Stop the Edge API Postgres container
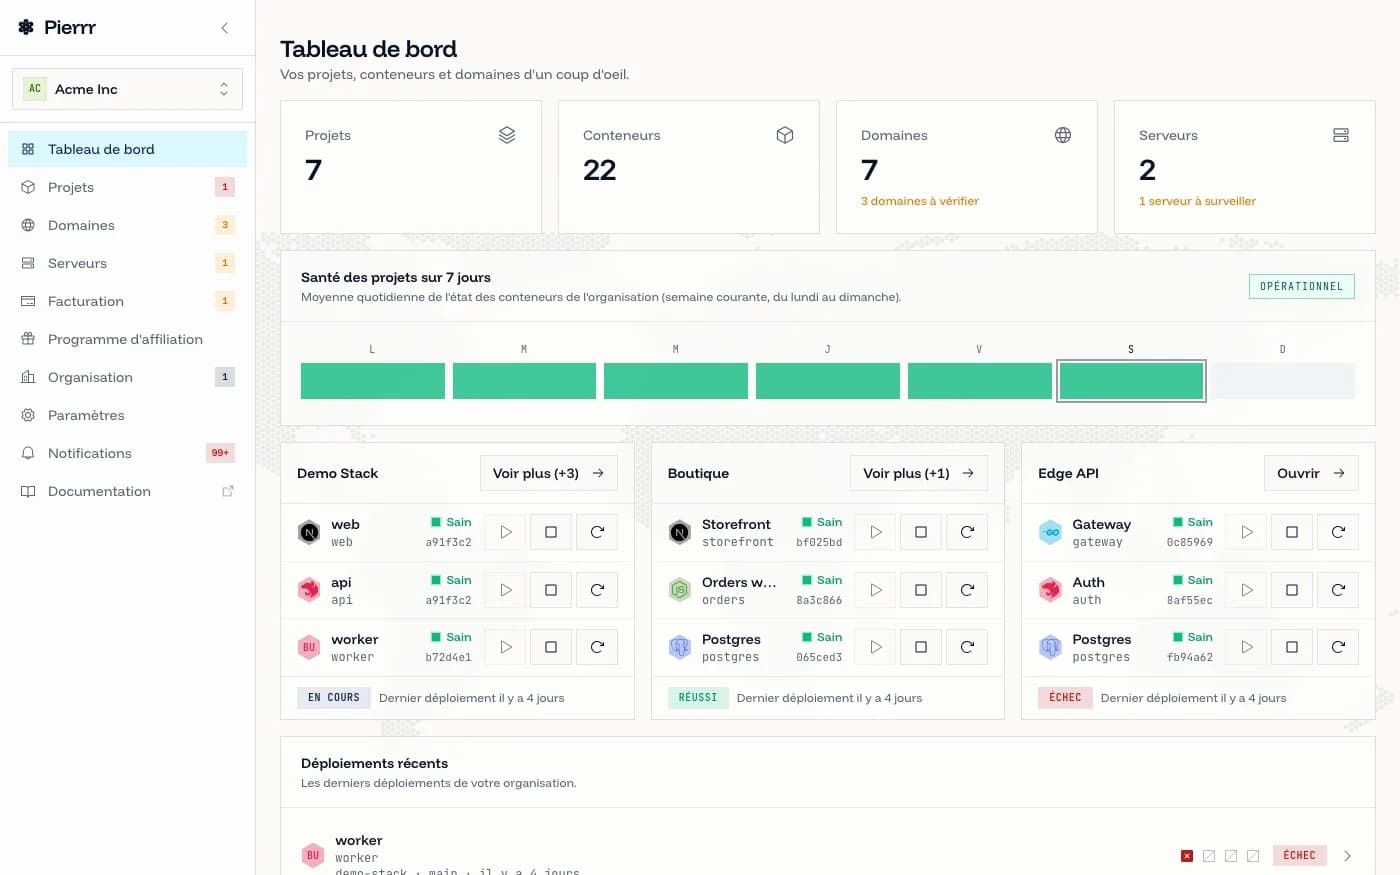 click(1292, 647)
